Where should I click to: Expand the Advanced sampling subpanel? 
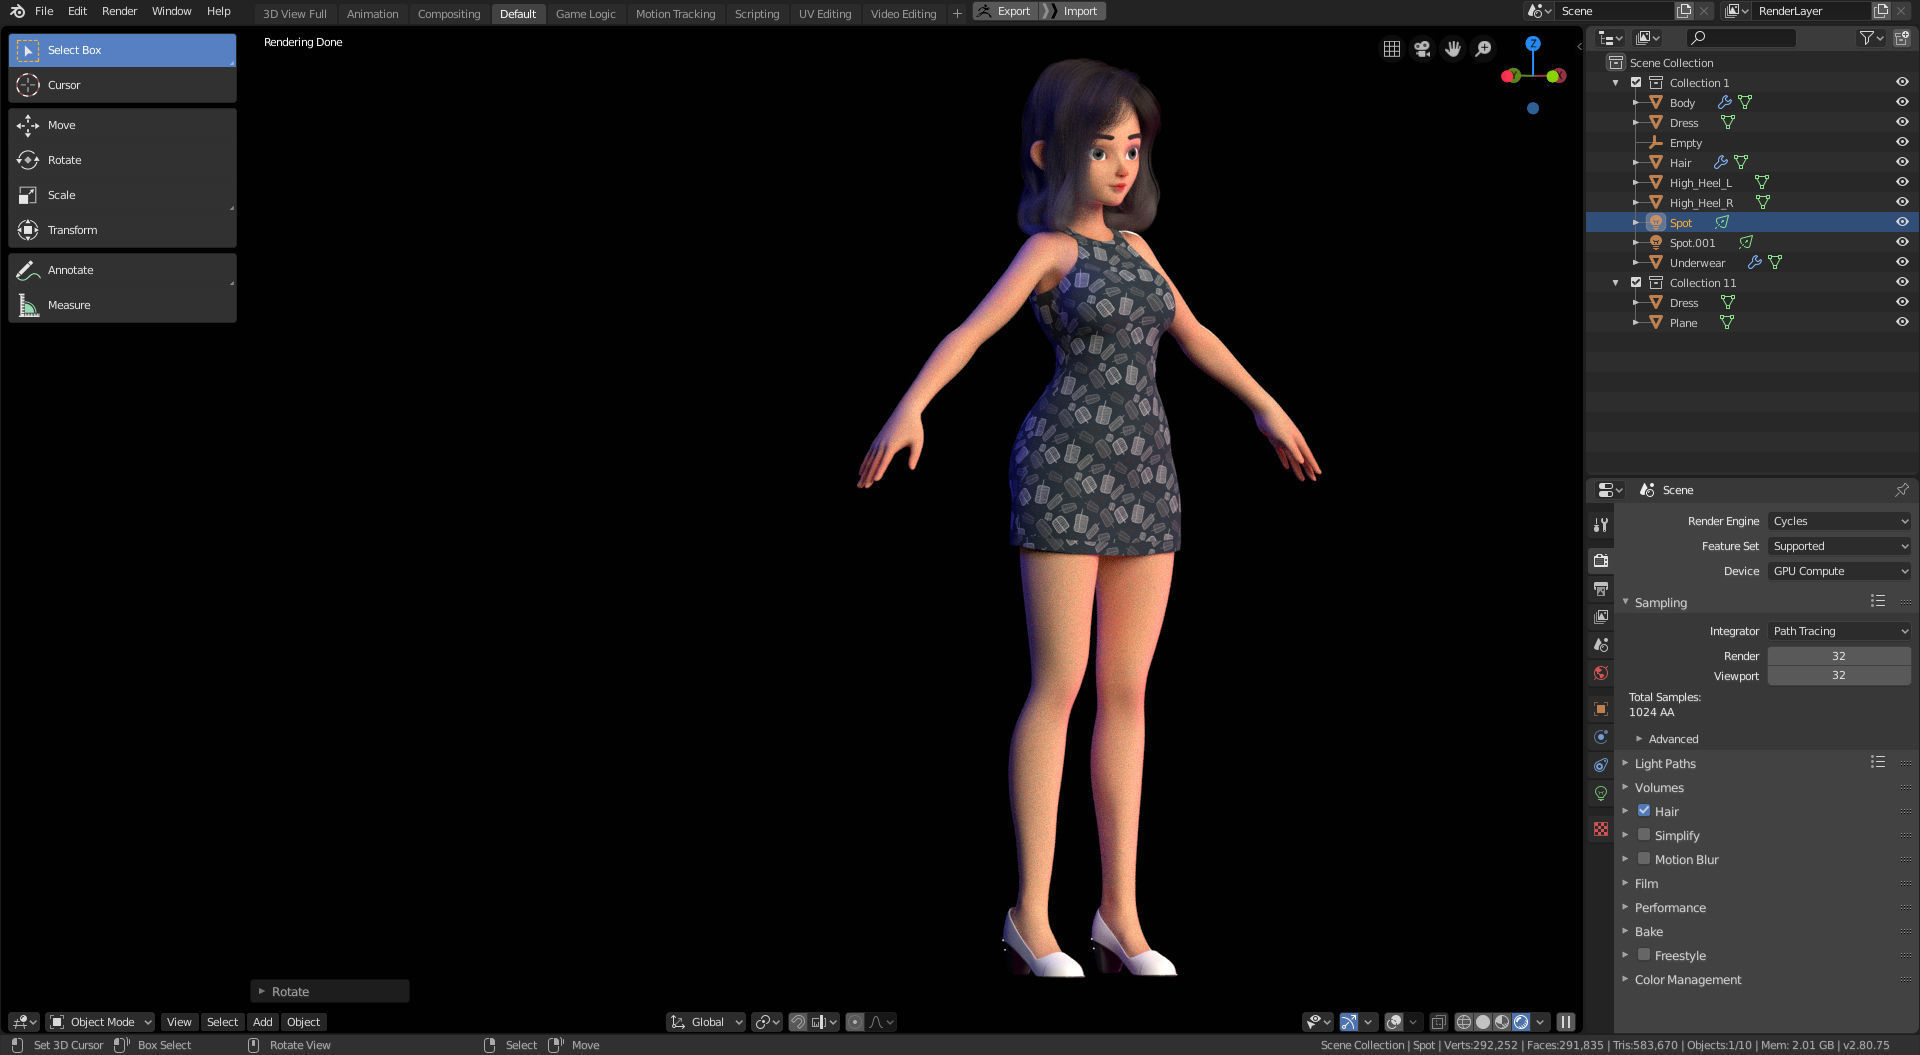pos(1672,739)
